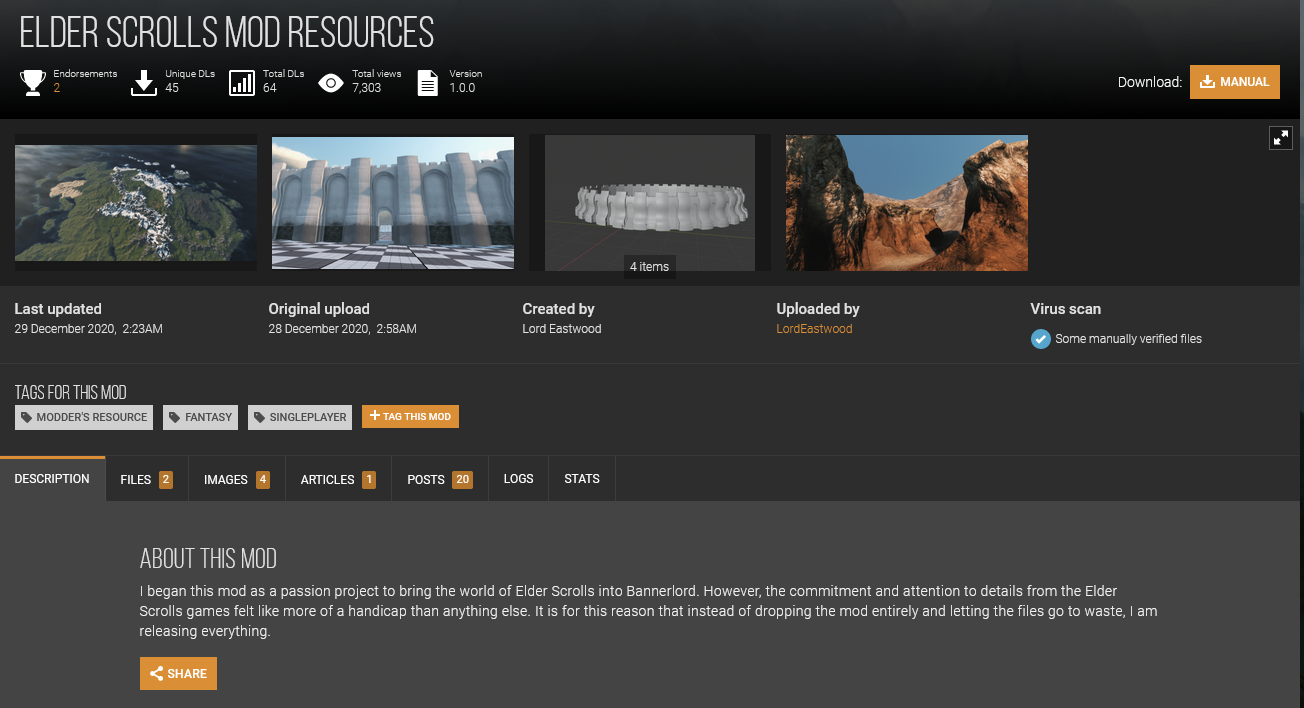Image resolution: width=1304 pixels, height=708 pixels.
Task: Click the Tags For This Mod heading
Action: [71, 392]
